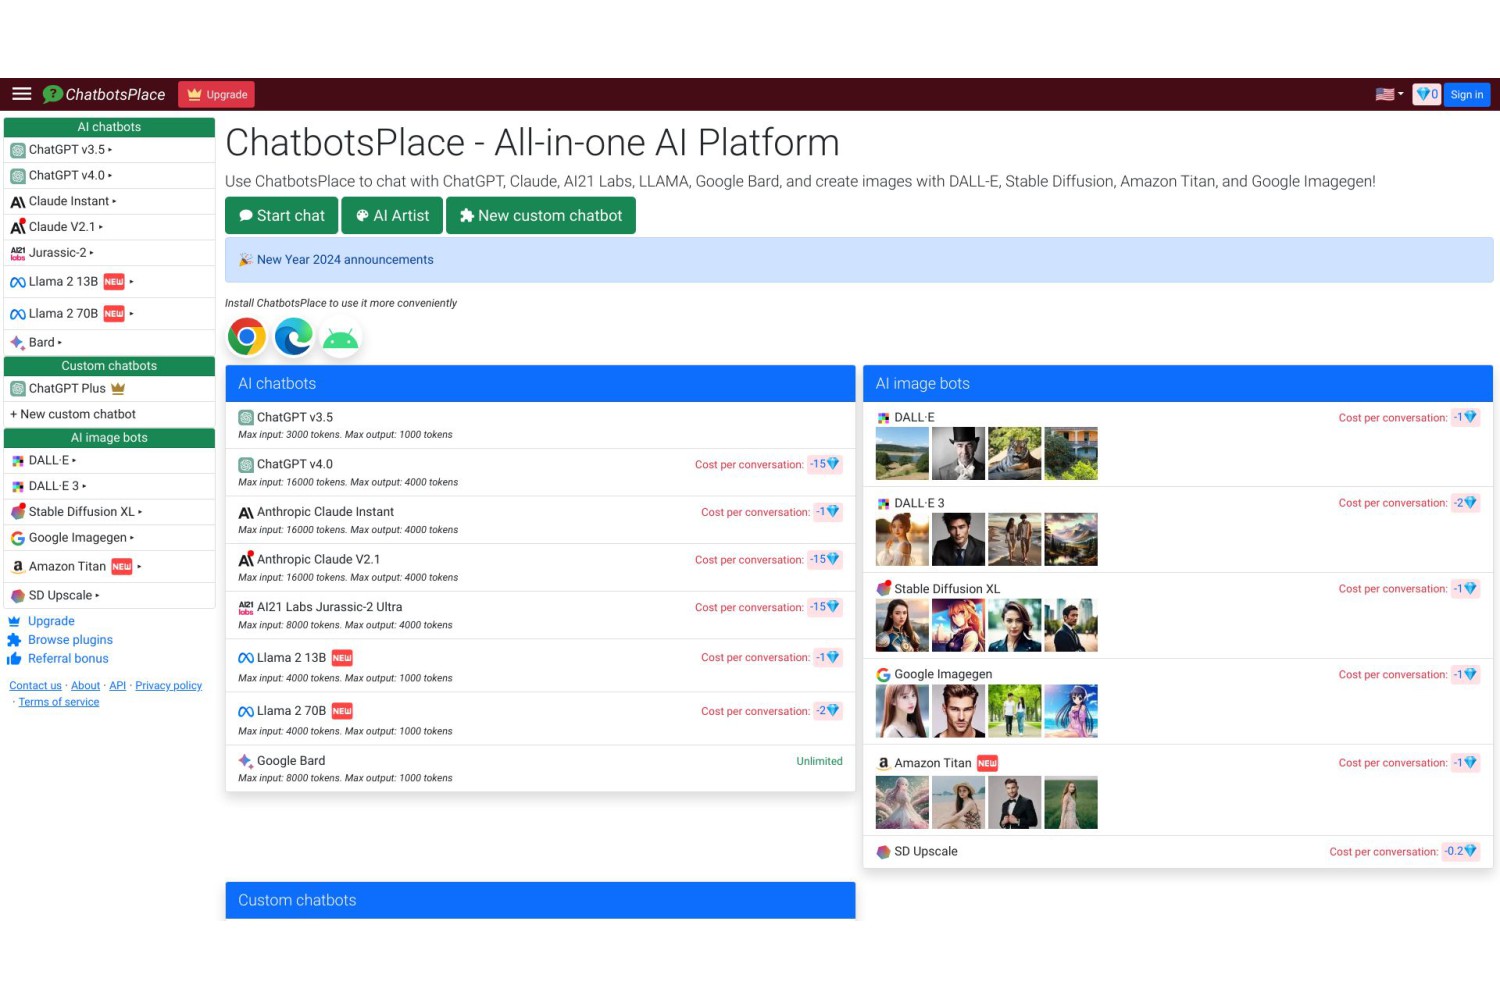Open ChatGPT v4.0 in the AI chatbots list
This screenshot has width=1500, height=1000.
coord(294,464)
